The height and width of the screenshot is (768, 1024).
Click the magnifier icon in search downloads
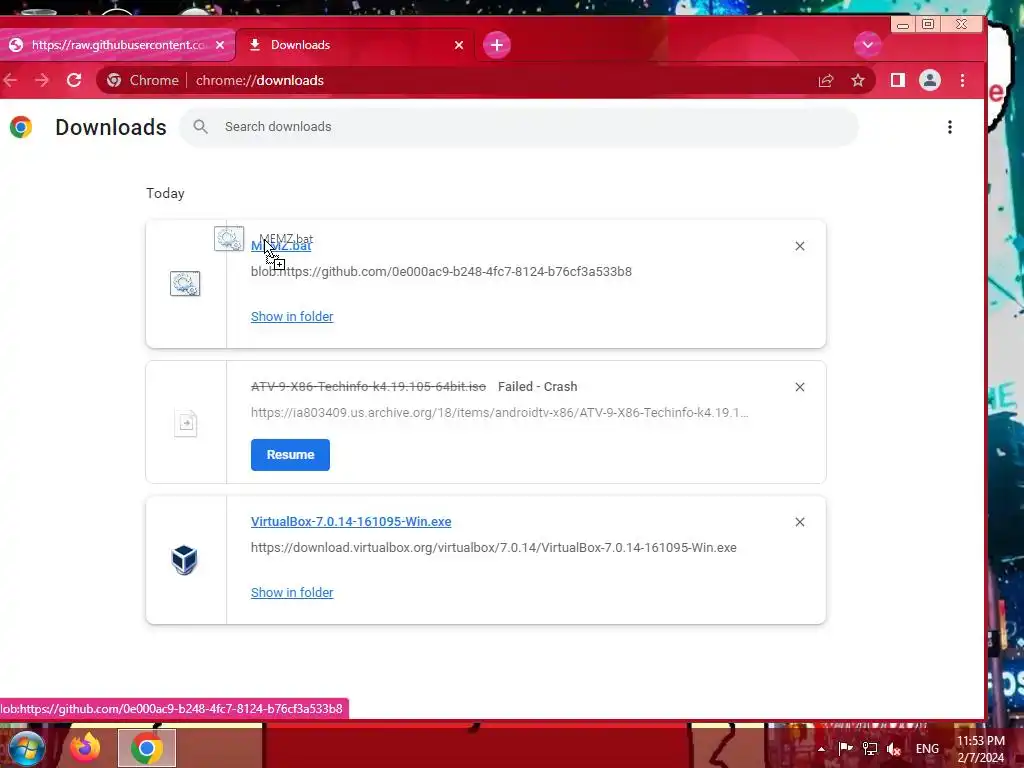[200, 127]
